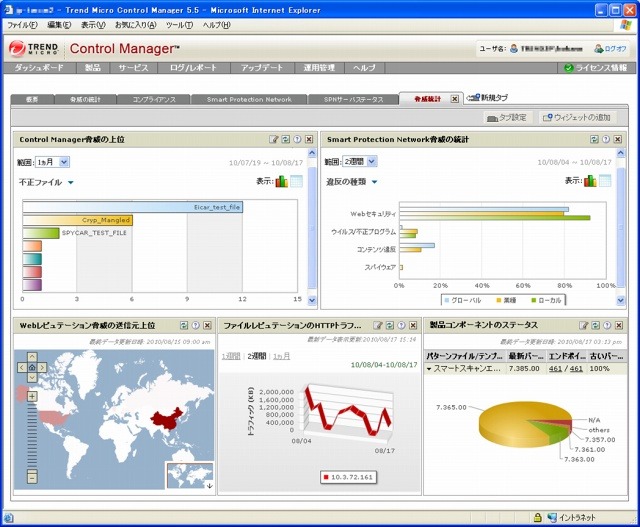Viewport: 640px width, 527px height.
Task: Zoom out on the world map
Action: pyautogui.click(x=32, y=477)
